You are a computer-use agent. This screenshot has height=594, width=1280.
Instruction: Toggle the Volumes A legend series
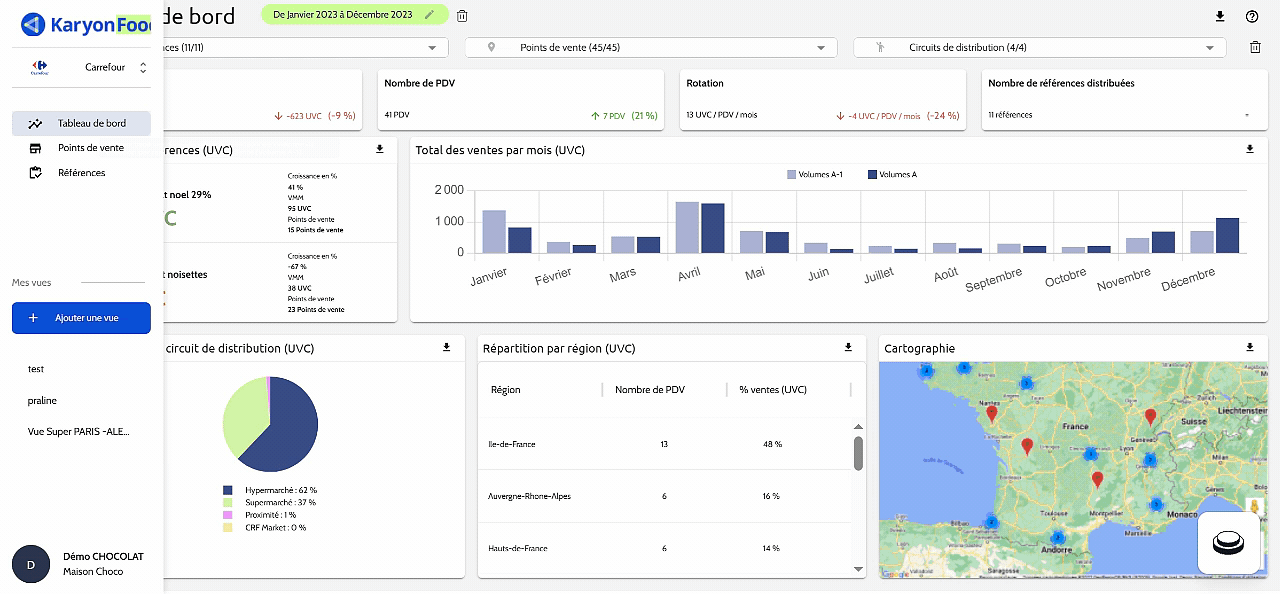tap(892, 175)
